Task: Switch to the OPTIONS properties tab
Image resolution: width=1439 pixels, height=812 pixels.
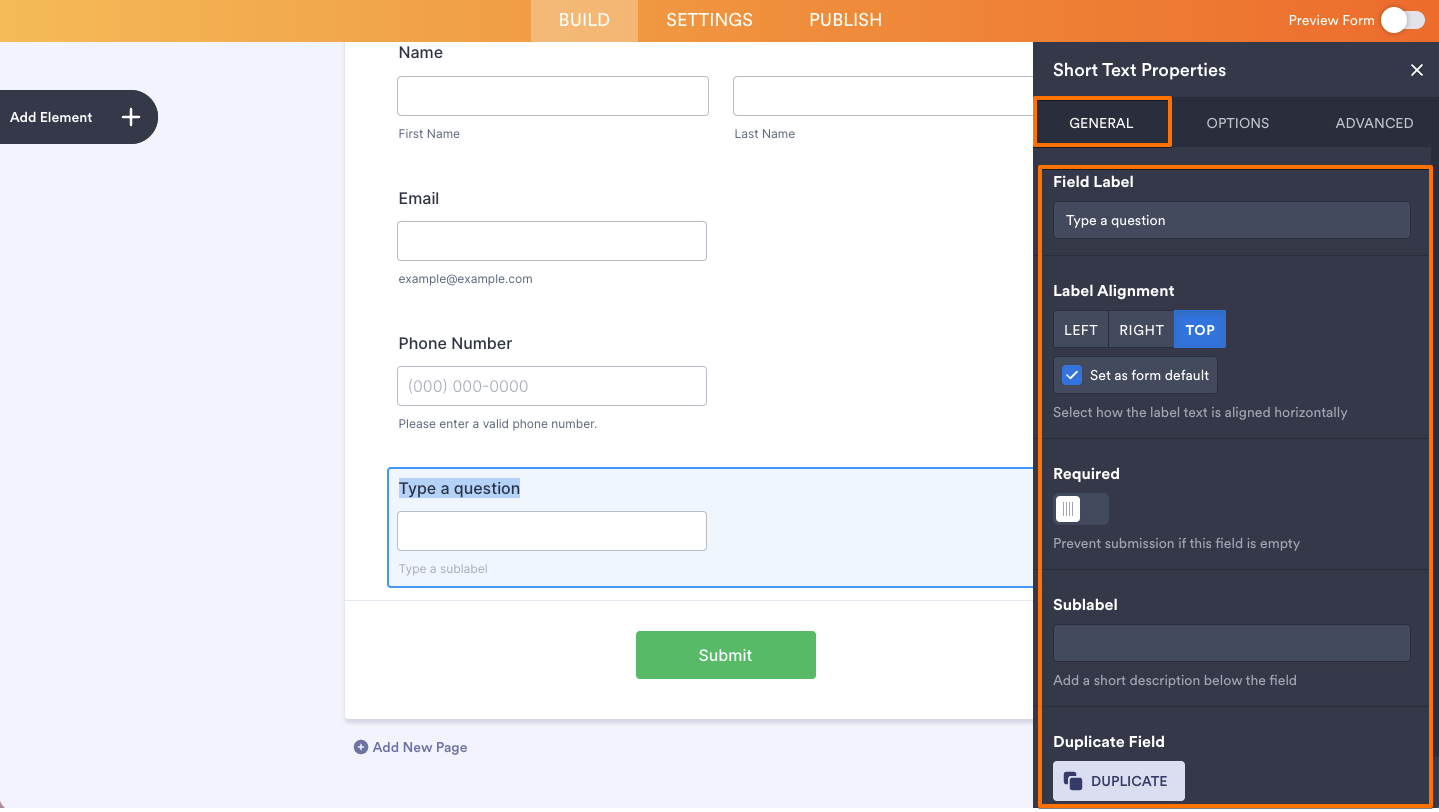Action: 1237,123
